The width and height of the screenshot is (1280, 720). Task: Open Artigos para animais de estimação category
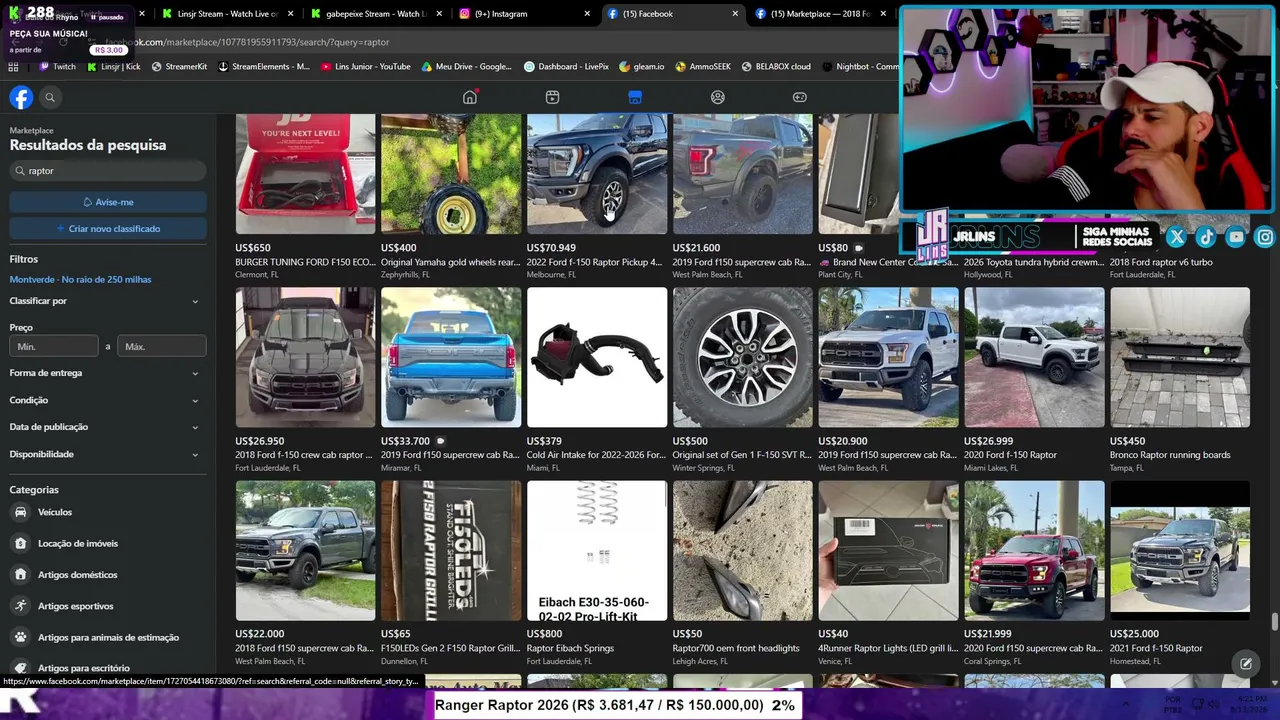[108, 637]
